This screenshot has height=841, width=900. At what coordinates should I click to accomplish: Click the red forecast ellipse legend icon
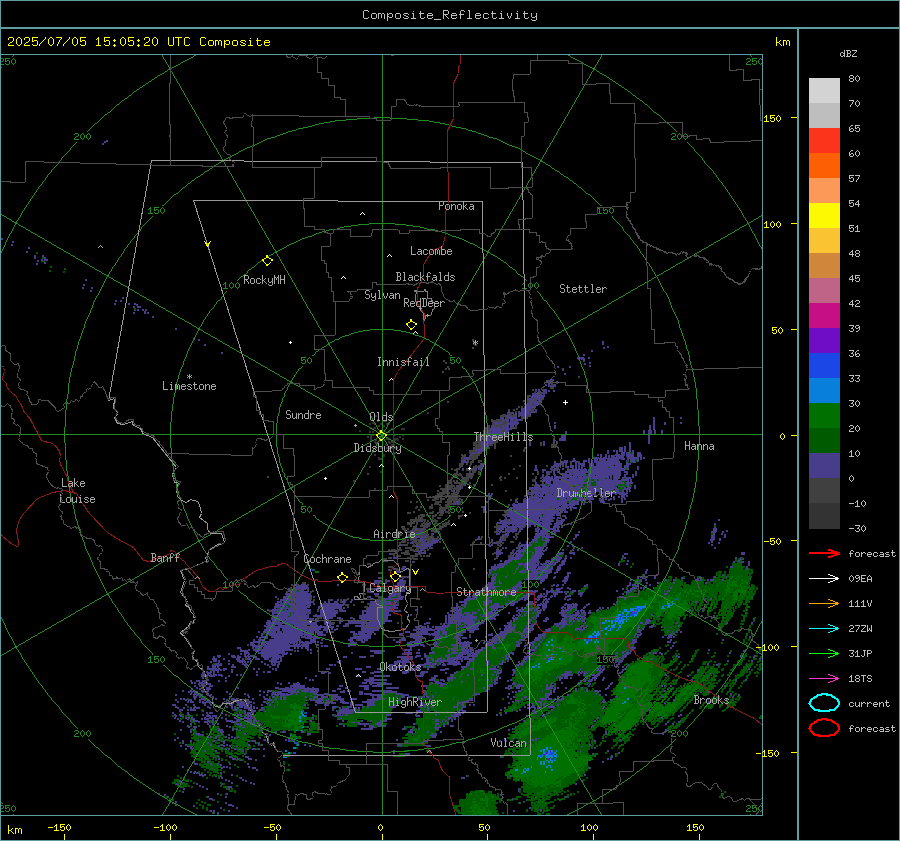click(824, 728)
